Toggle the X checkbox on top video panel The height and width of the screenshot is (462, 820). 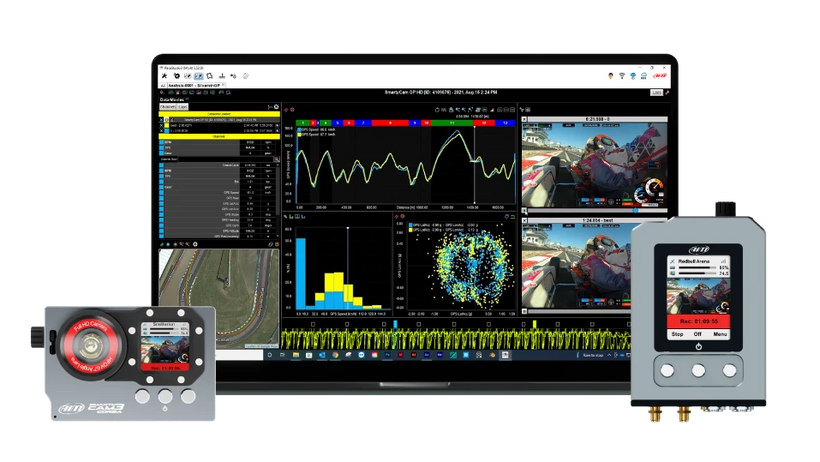pyautogui.click(x=524, y=119)
